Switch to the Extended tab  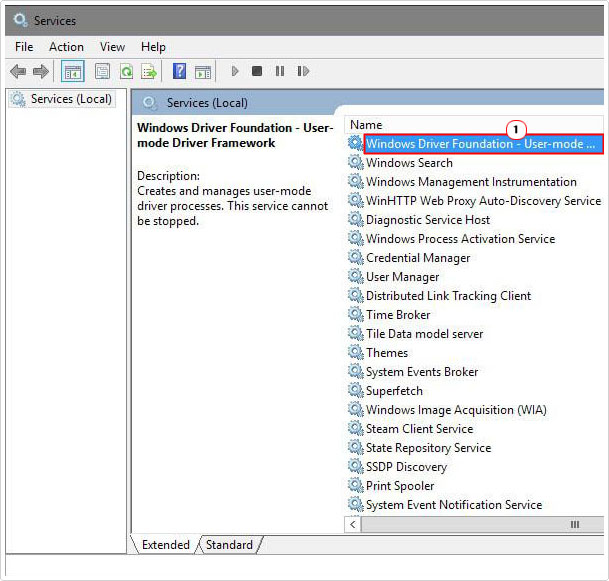click(x=166, y=545)
